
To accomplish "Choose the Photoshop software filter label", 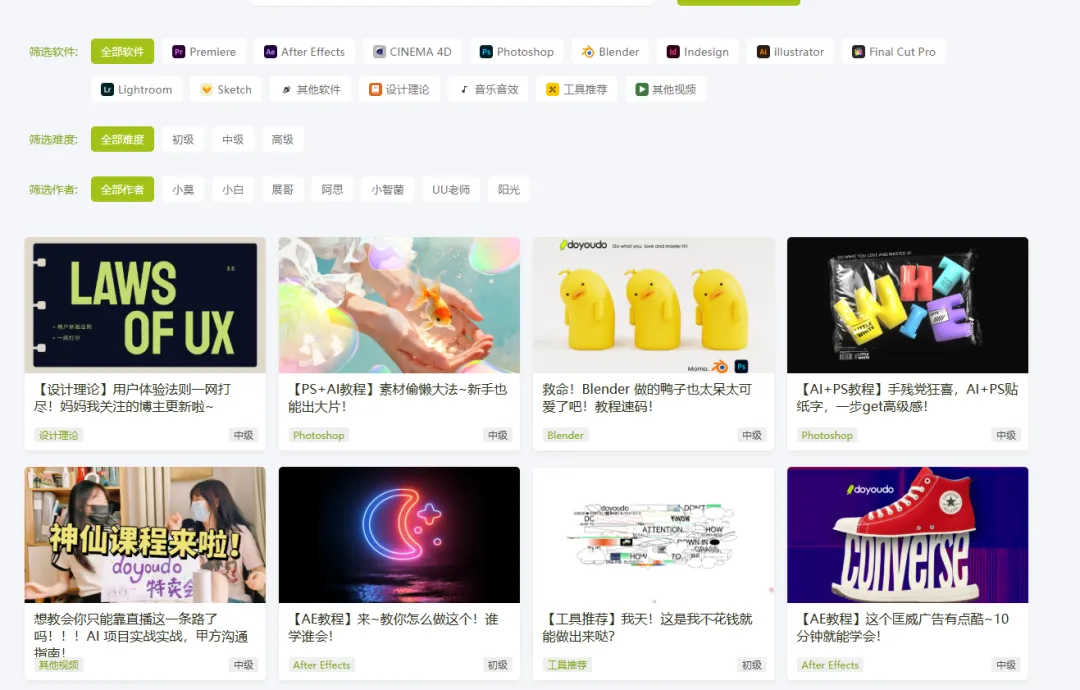I will click(x=526, y=52).
